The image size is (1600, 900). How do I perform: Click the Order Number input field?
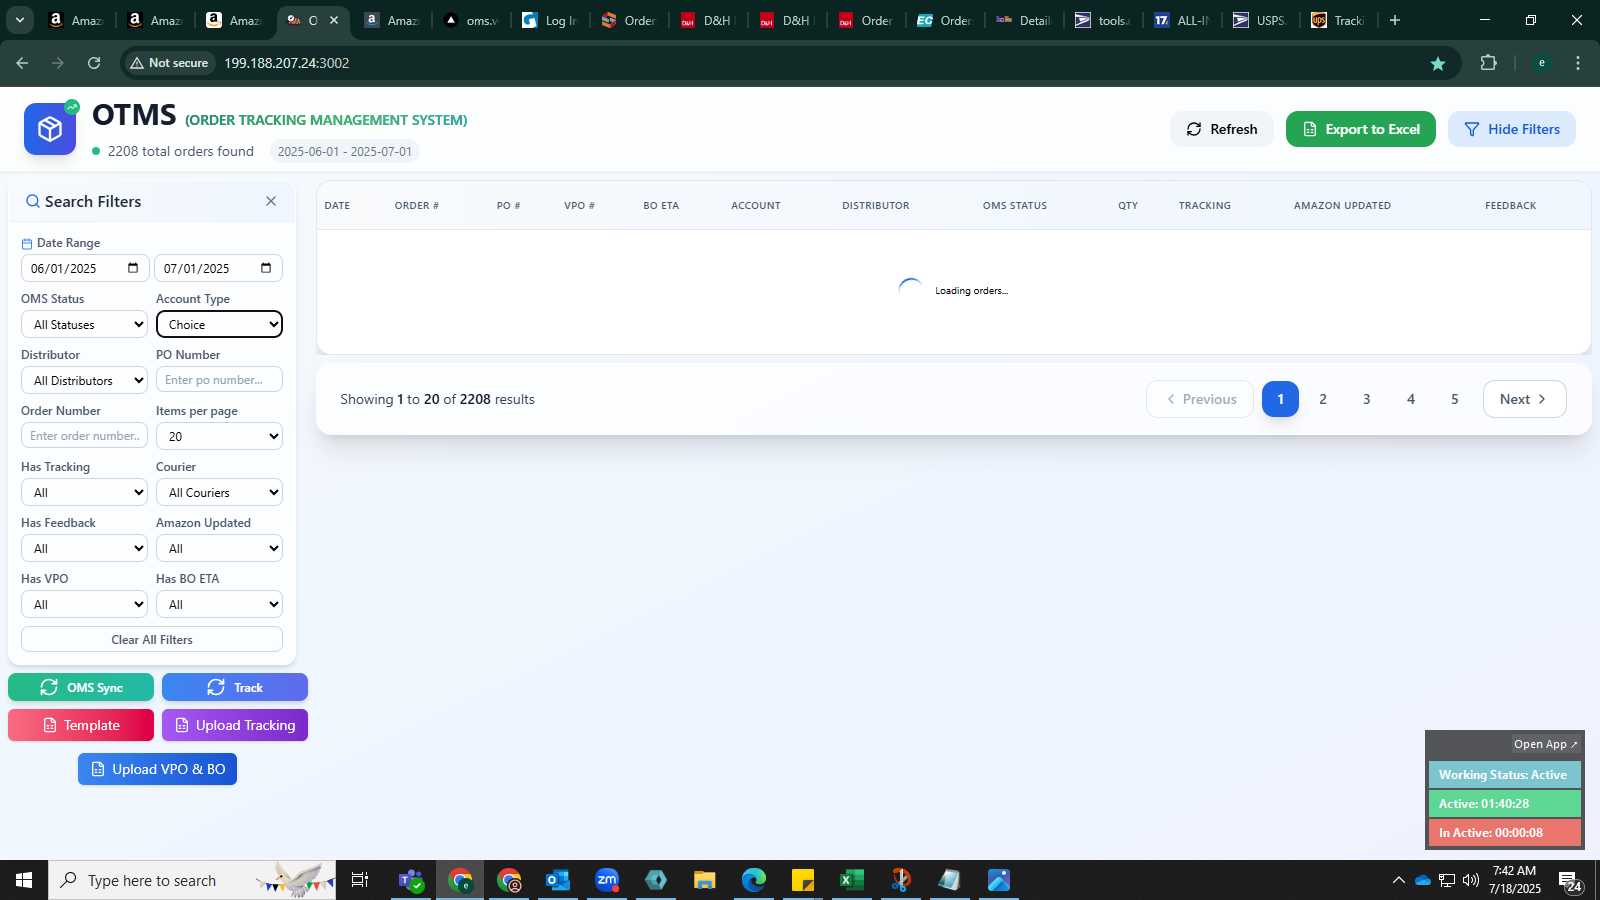pos(84,436)
